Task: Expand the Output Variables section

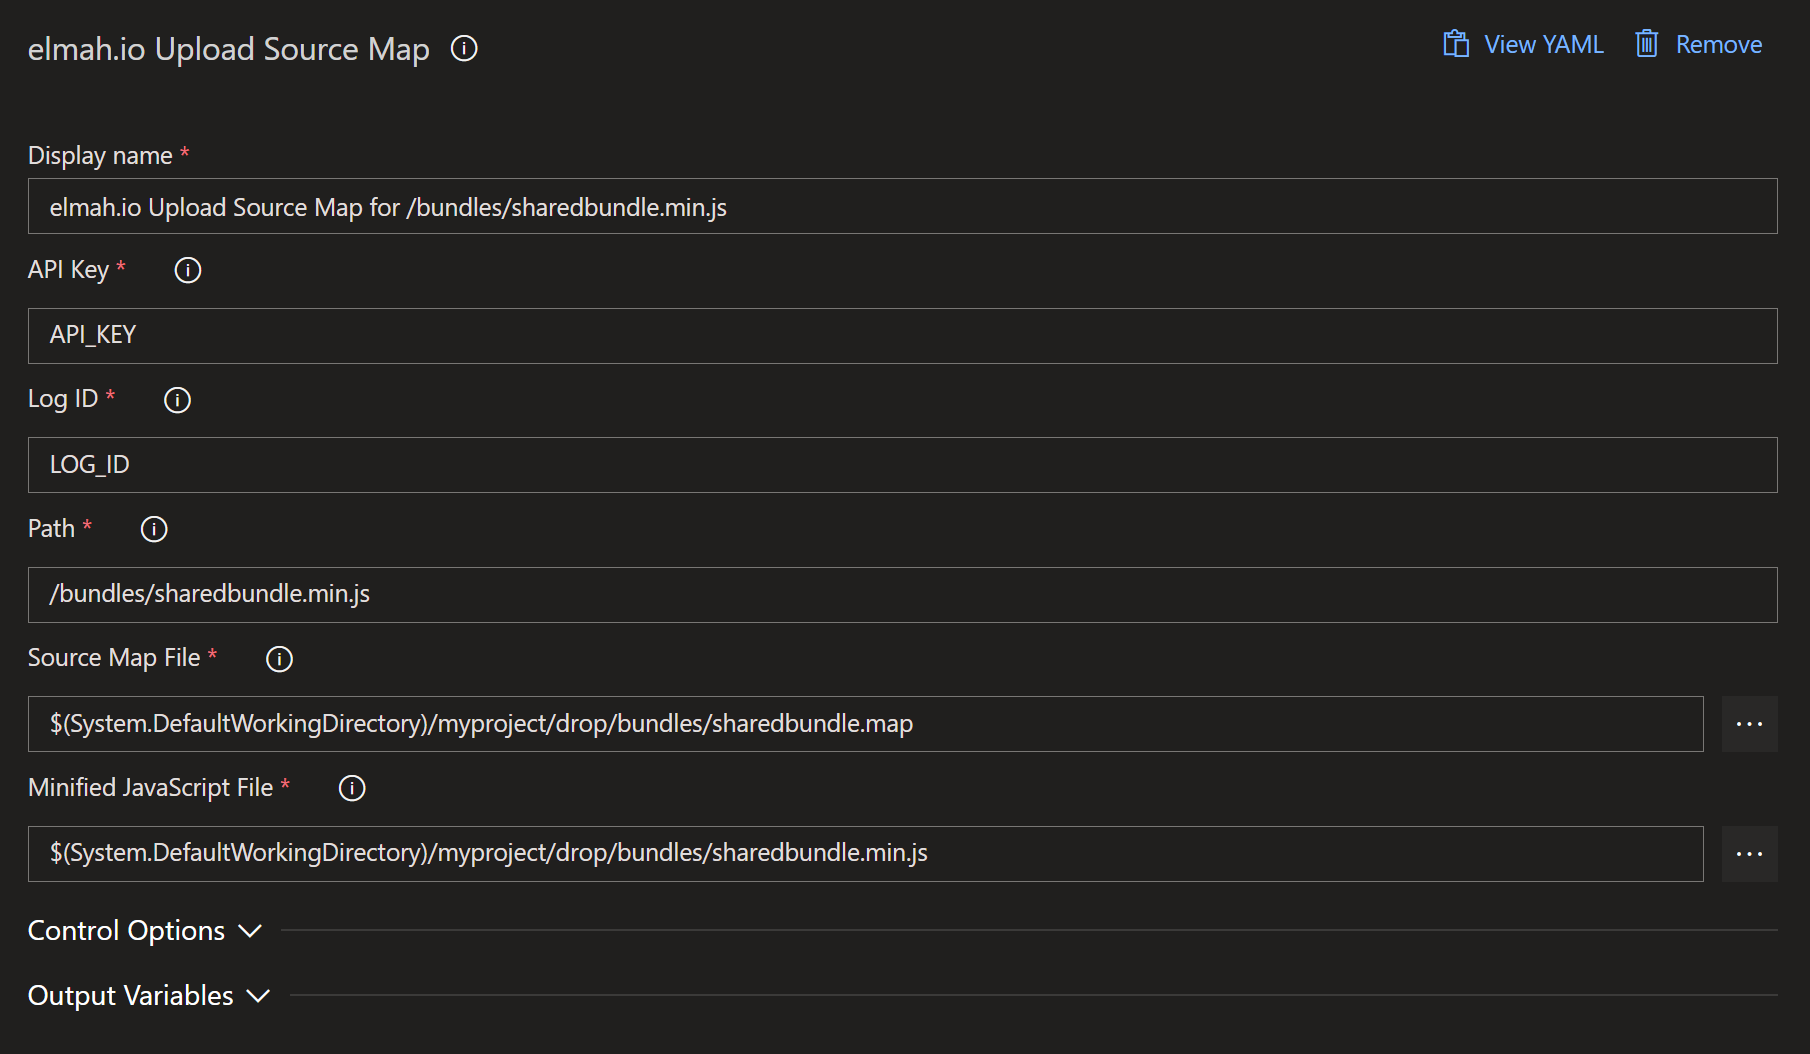Action: pos(149,995)
